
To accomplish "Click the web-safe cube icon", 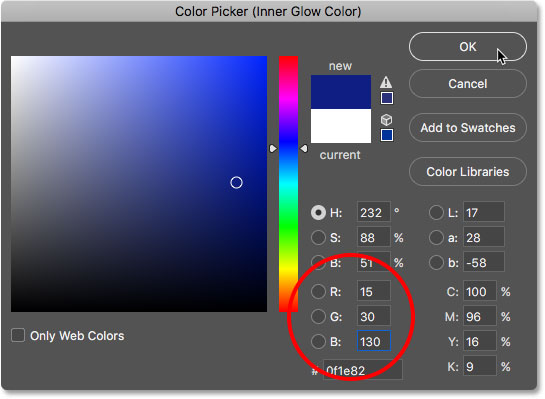I will pos(387,120).
